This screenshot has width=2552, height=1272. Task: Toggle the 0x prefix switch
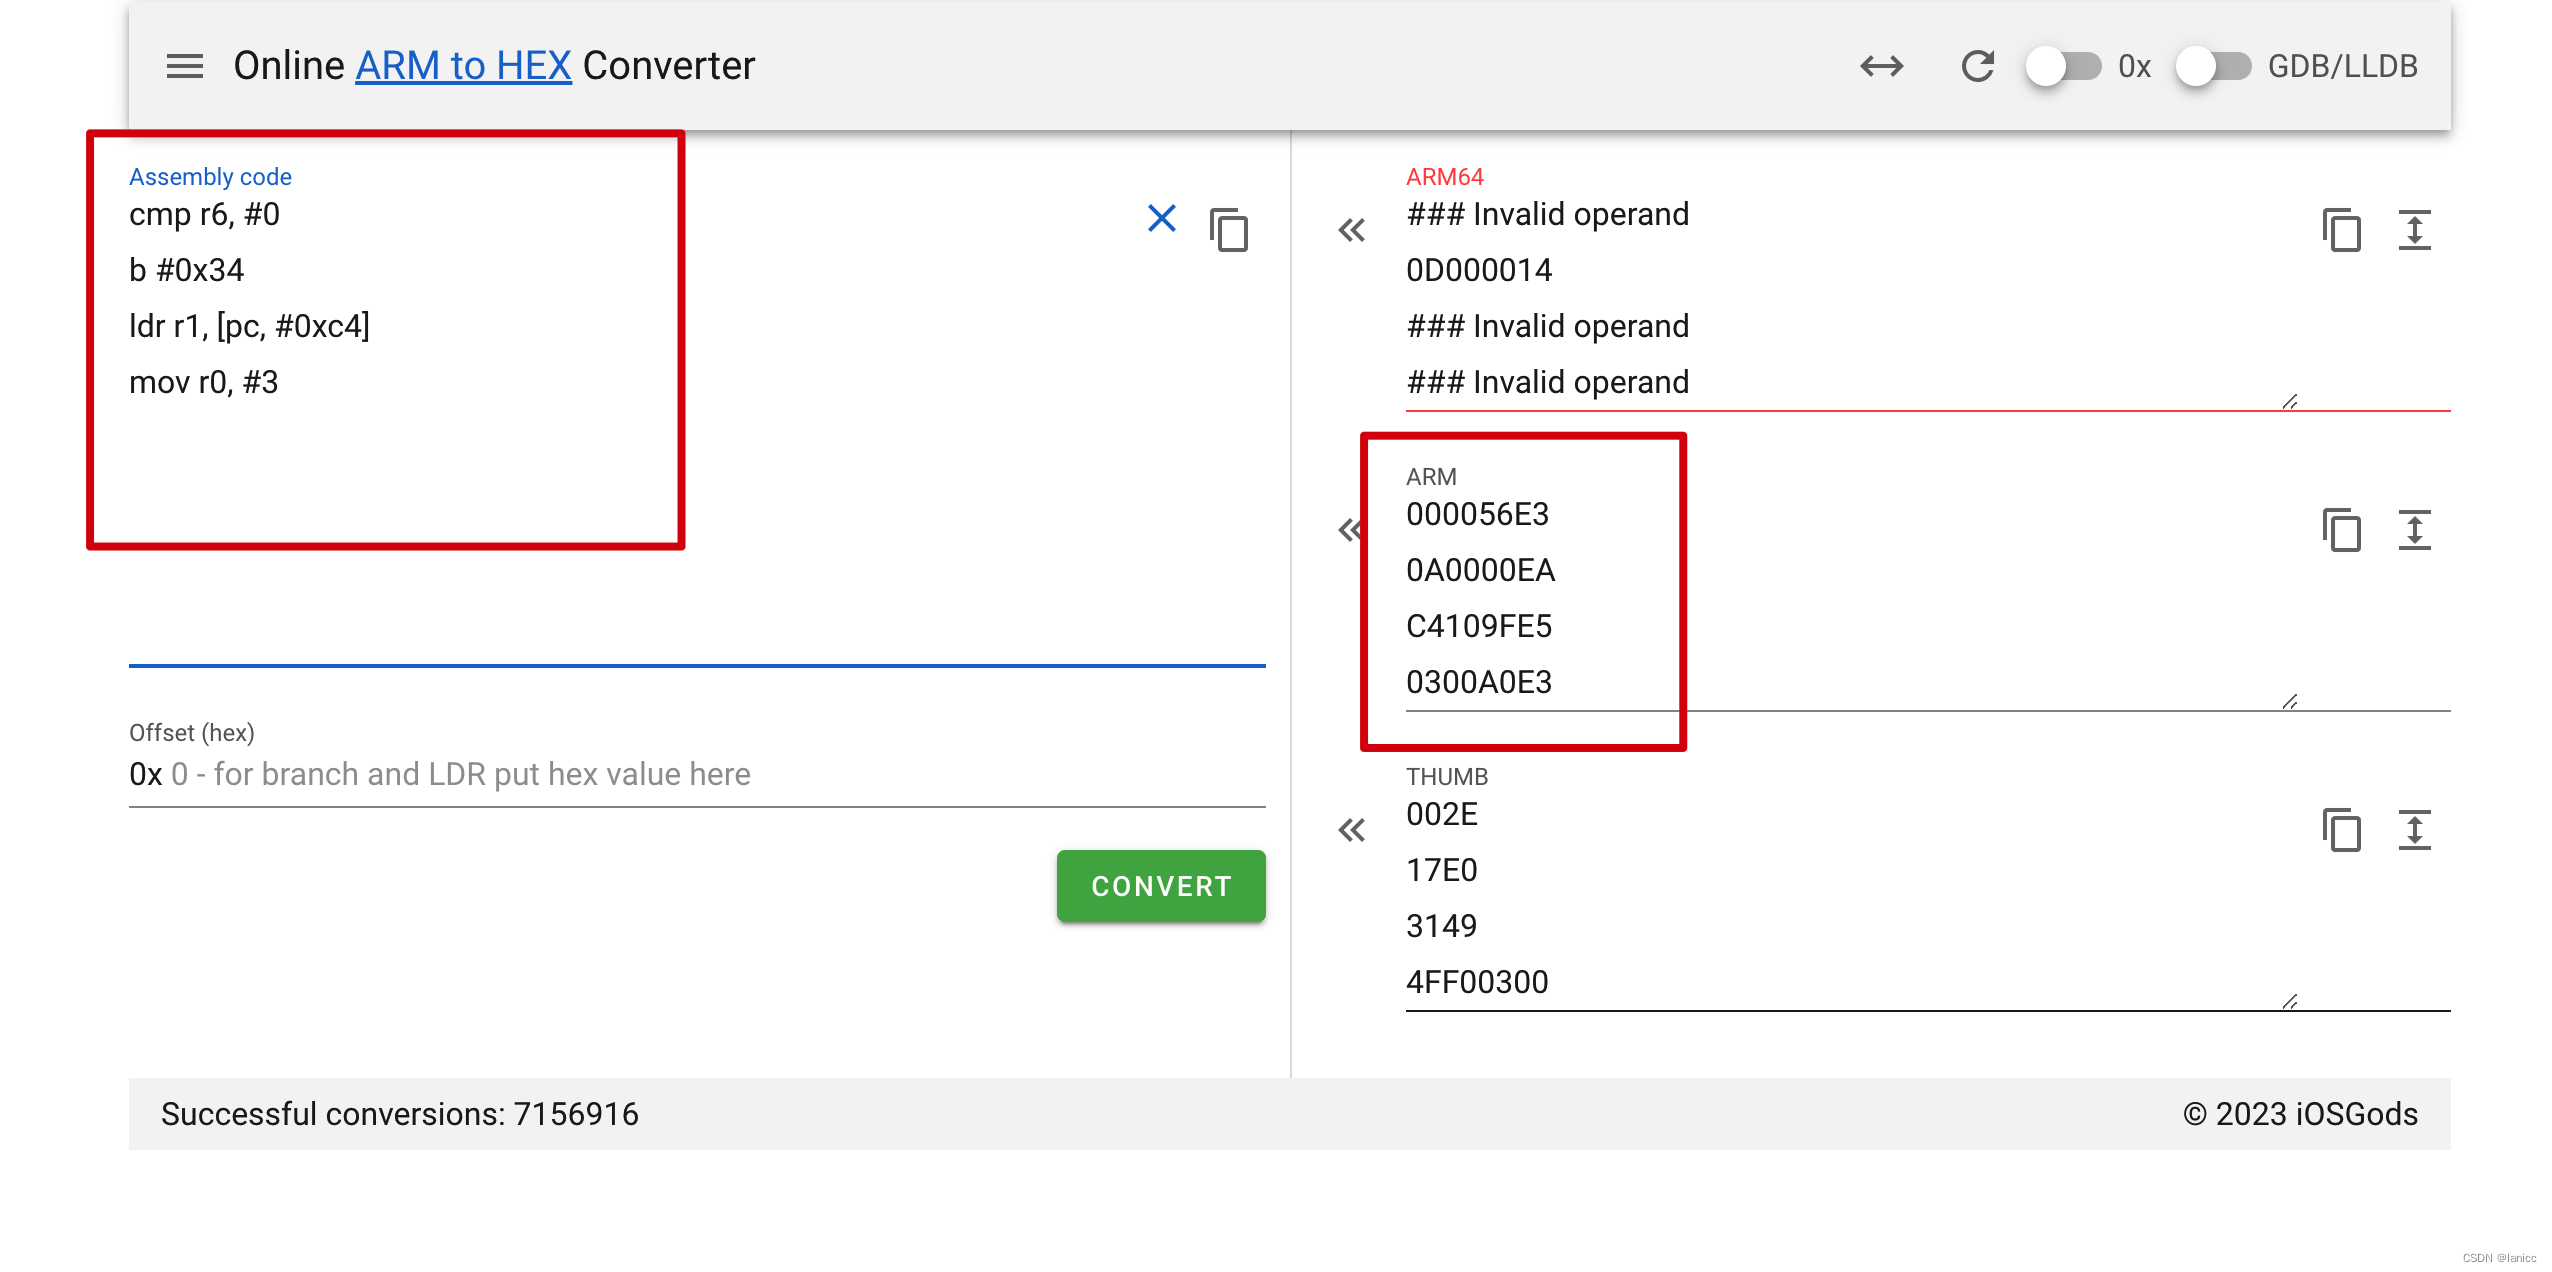[2062, 66]
